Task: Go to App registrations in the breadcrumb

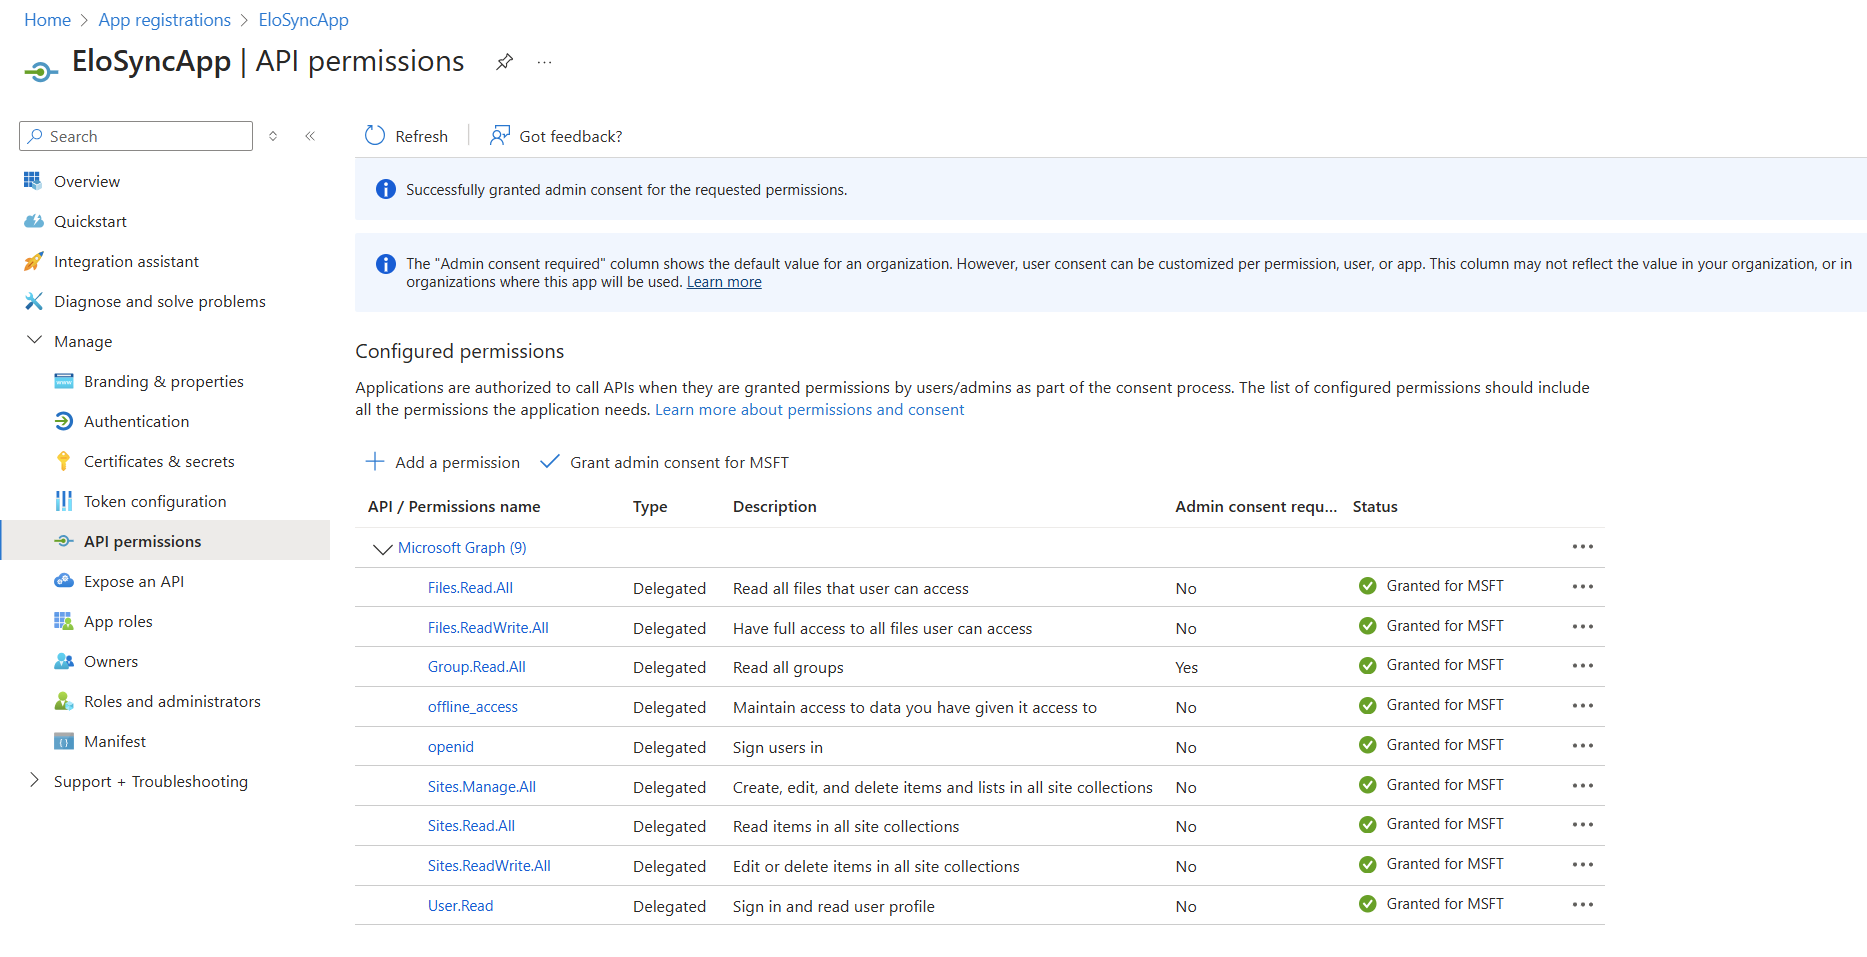Action: click(x=164, y=20)
